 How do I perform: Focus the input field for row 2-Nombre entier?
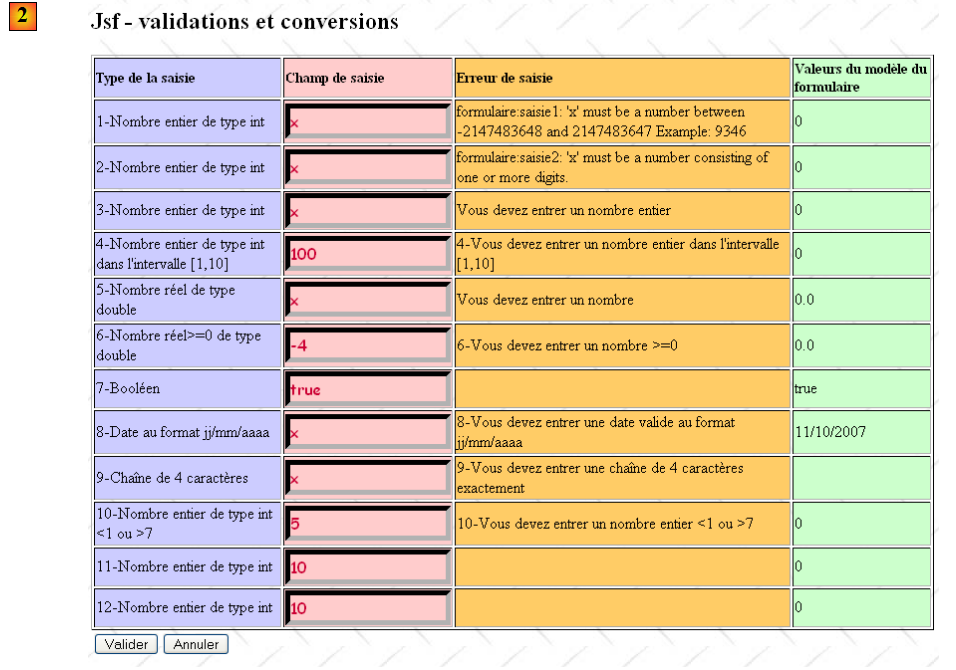point(367,168)
